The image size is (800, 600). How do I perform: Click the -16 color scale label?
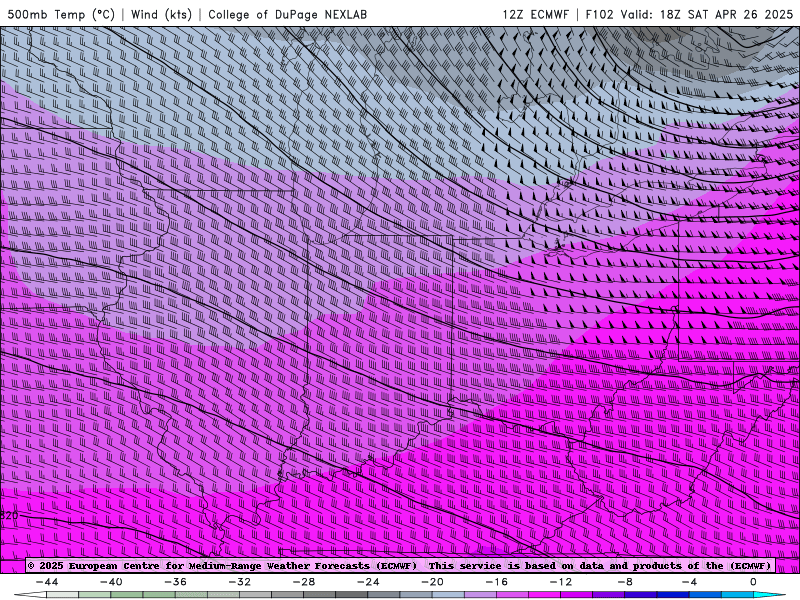(496, 582)
